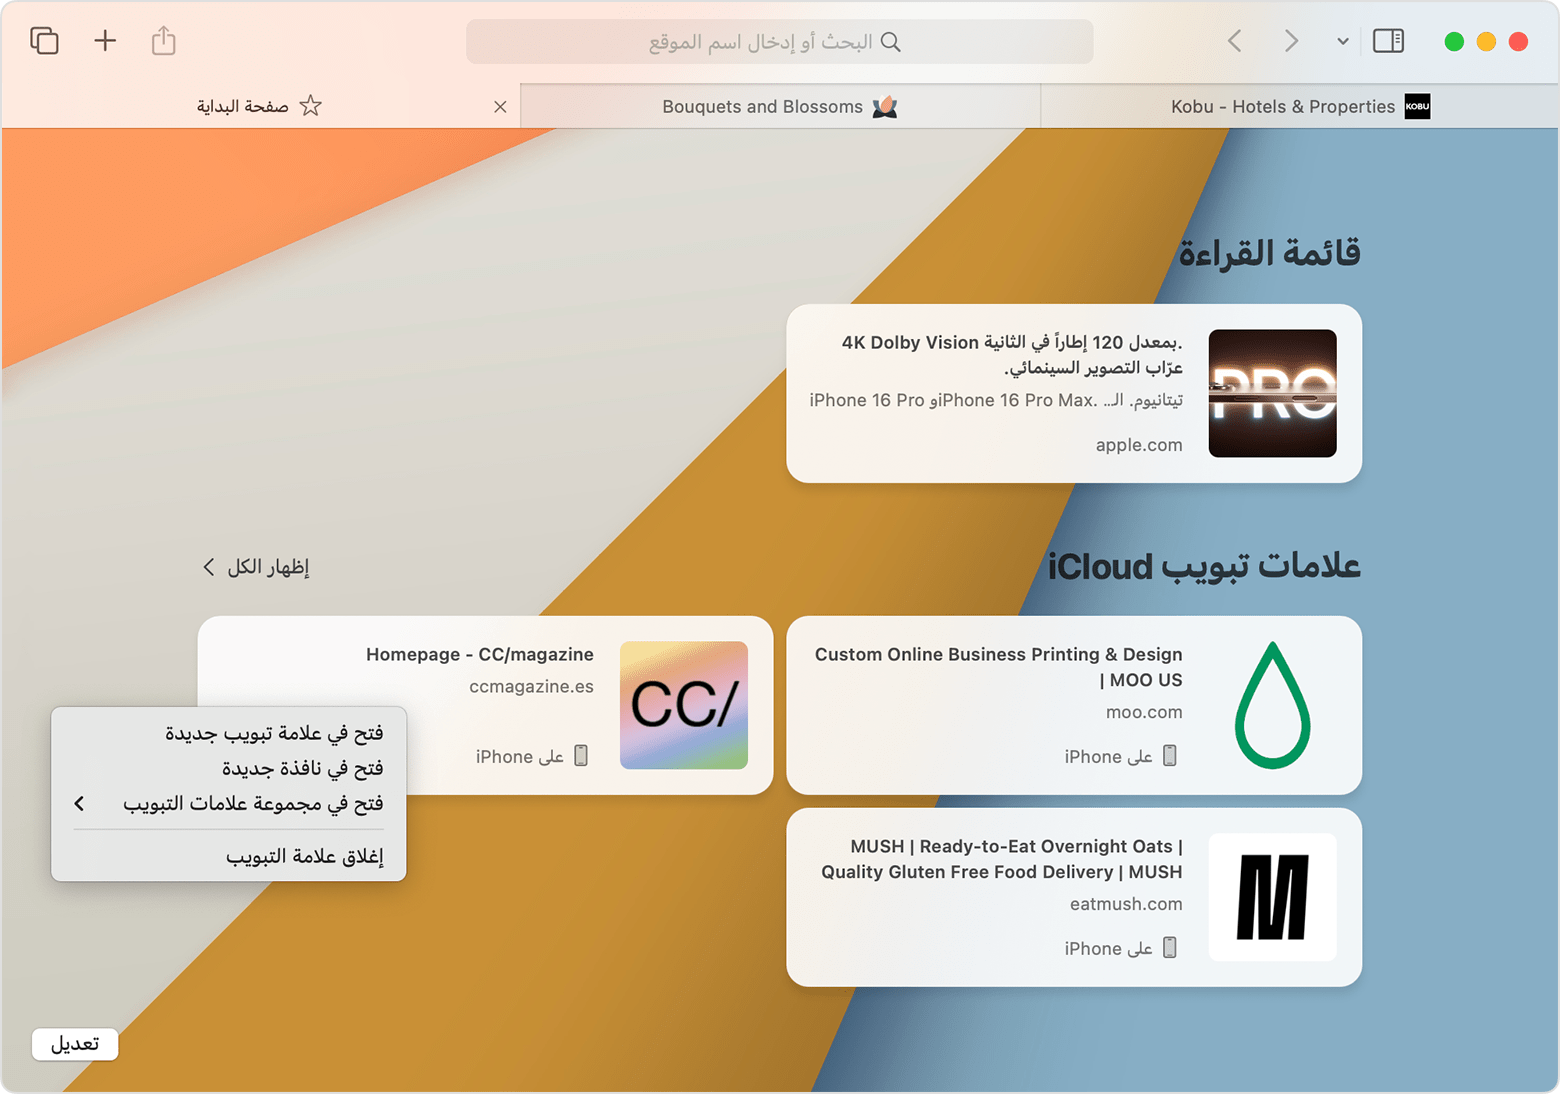Click the Share toolbar icon
1560x1094 pixels.
tap(164, 41)
